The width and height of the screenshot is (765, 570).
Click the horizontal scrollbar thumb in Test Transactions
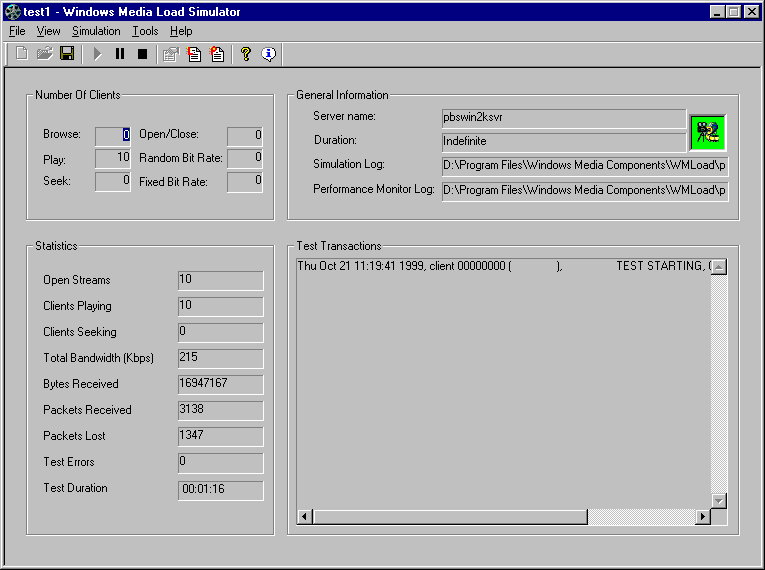pyautogui.click(x=450, y=517)
